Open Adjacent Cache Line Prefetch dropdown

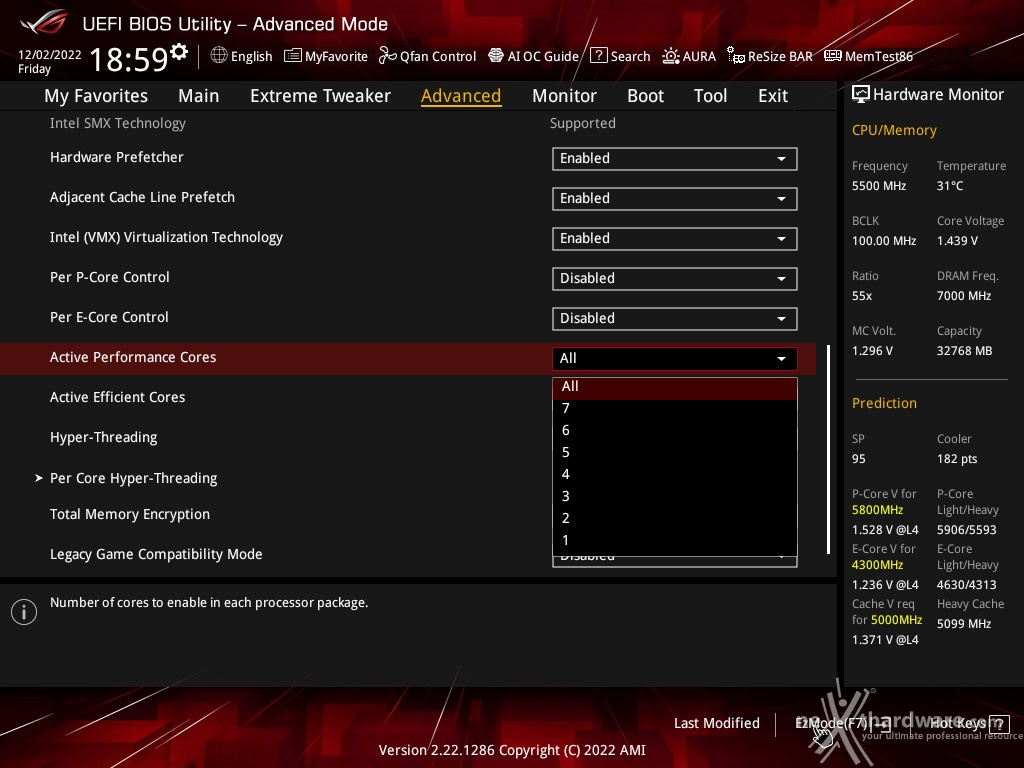click(x=675, y=199)
